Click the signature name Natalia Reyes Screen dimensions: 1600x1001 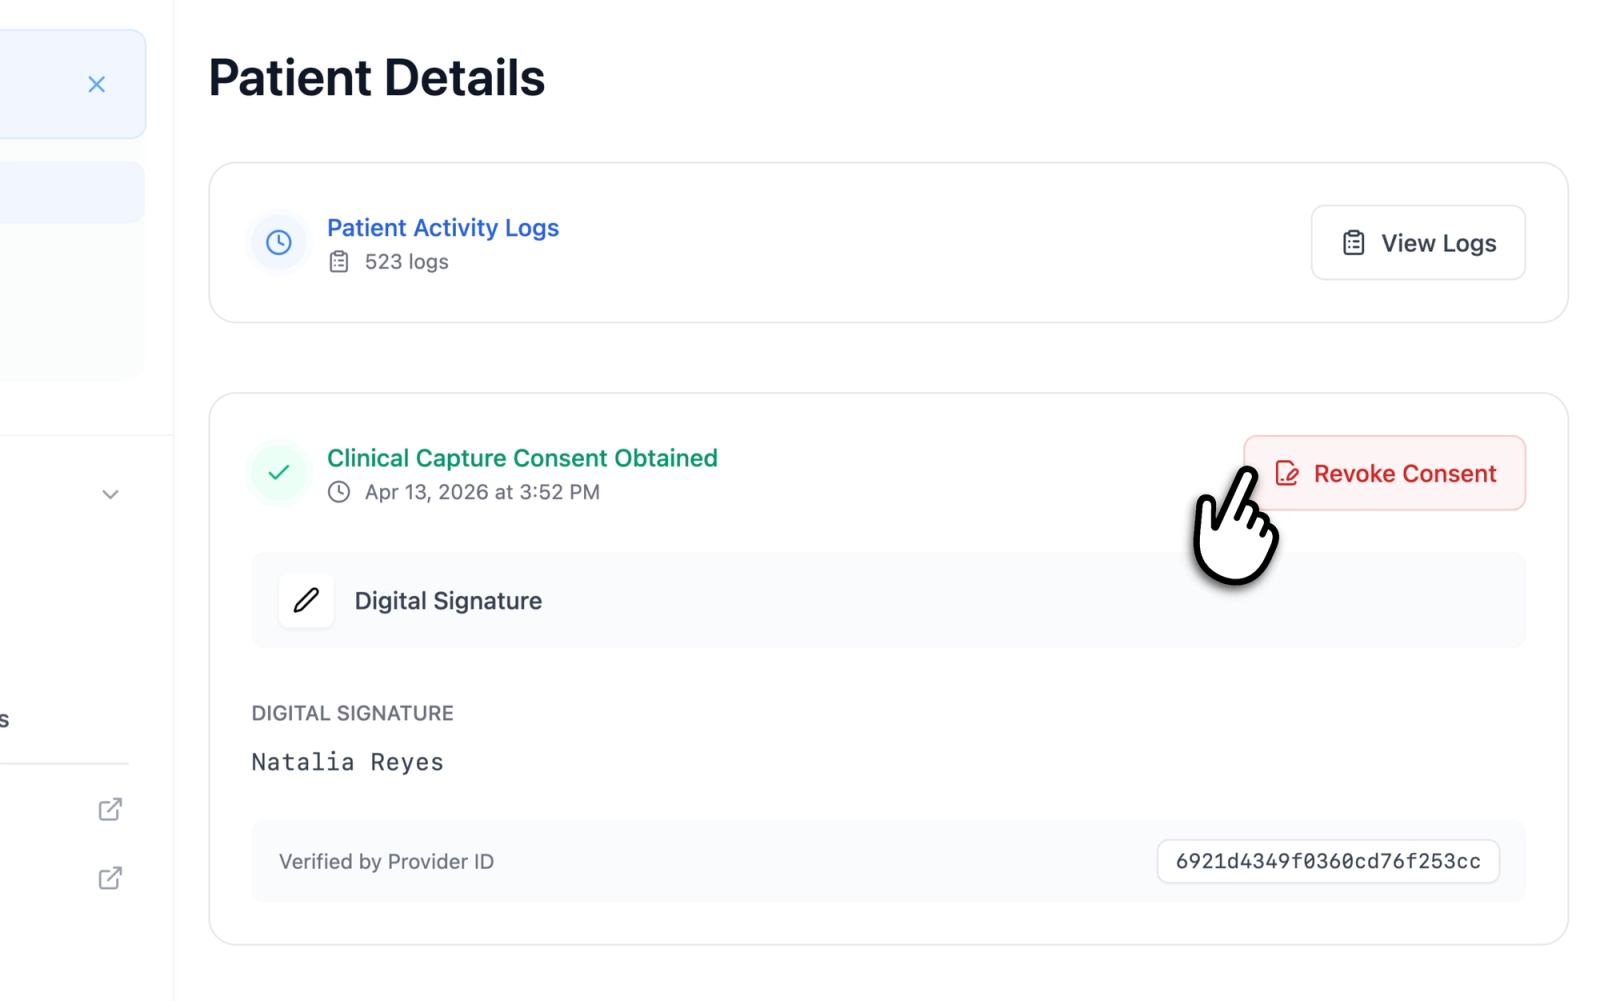[x=346, y=761]
